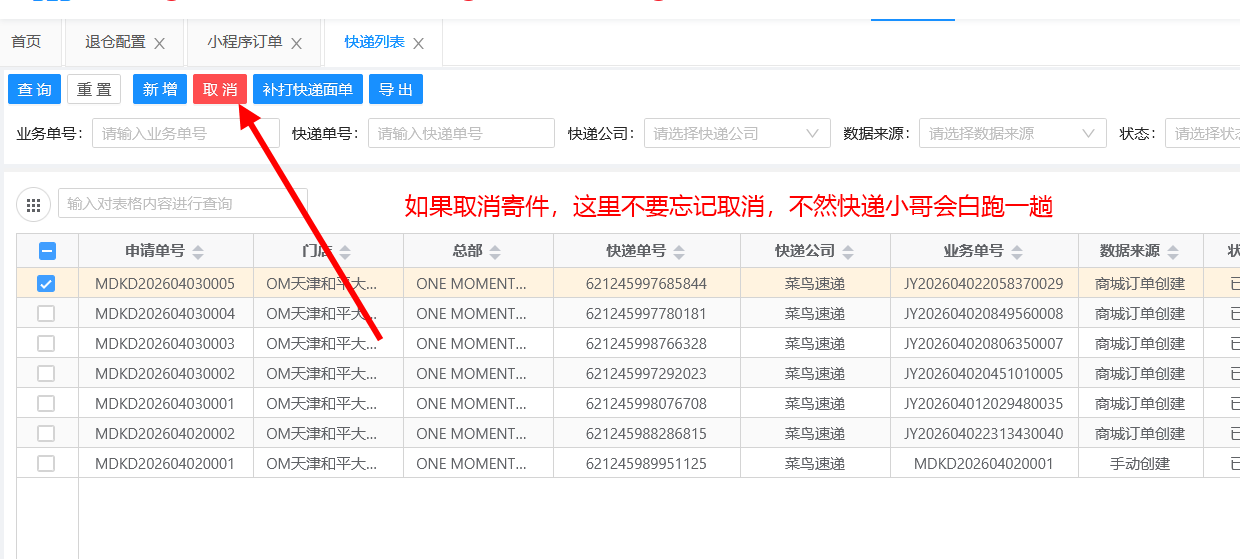The image size is (1240, 559).
Task: Toggle the select-all checkbox in table header
Action: (x=47, y=252)
